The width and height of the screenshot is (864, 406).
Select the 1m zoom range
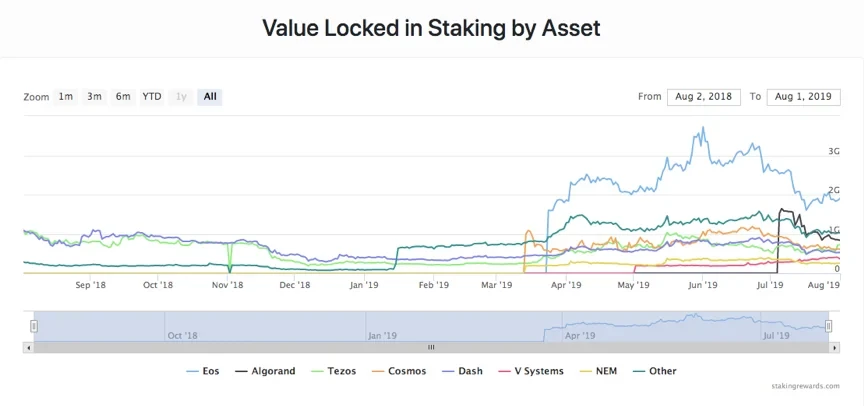click(66, 97)
